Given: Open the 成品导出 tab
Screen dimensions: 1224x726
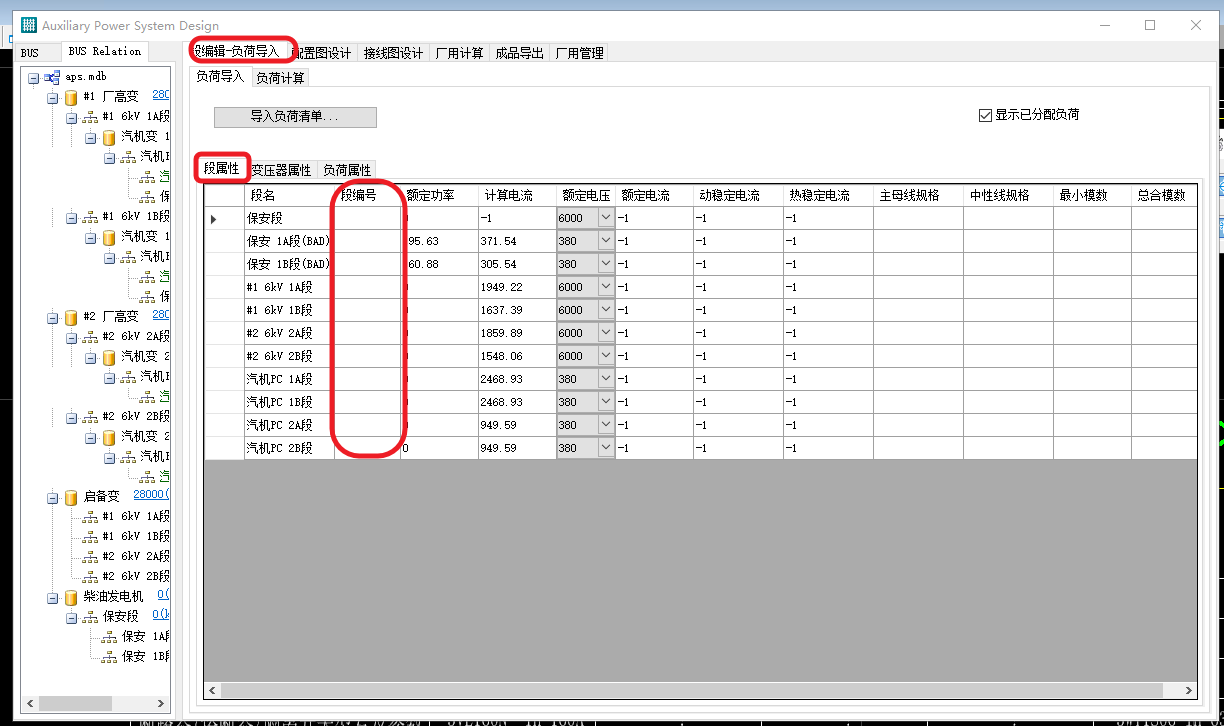Looking at the screenshot, I should click(520, 53).
